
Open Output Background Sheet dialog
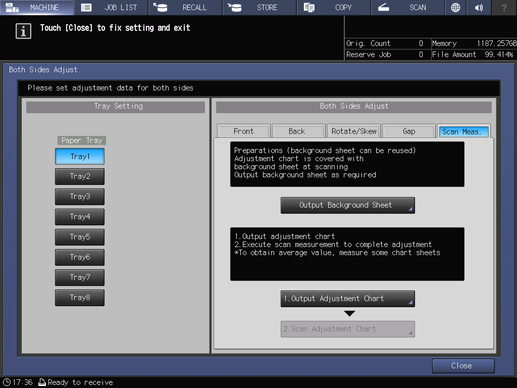pos(348,205)
